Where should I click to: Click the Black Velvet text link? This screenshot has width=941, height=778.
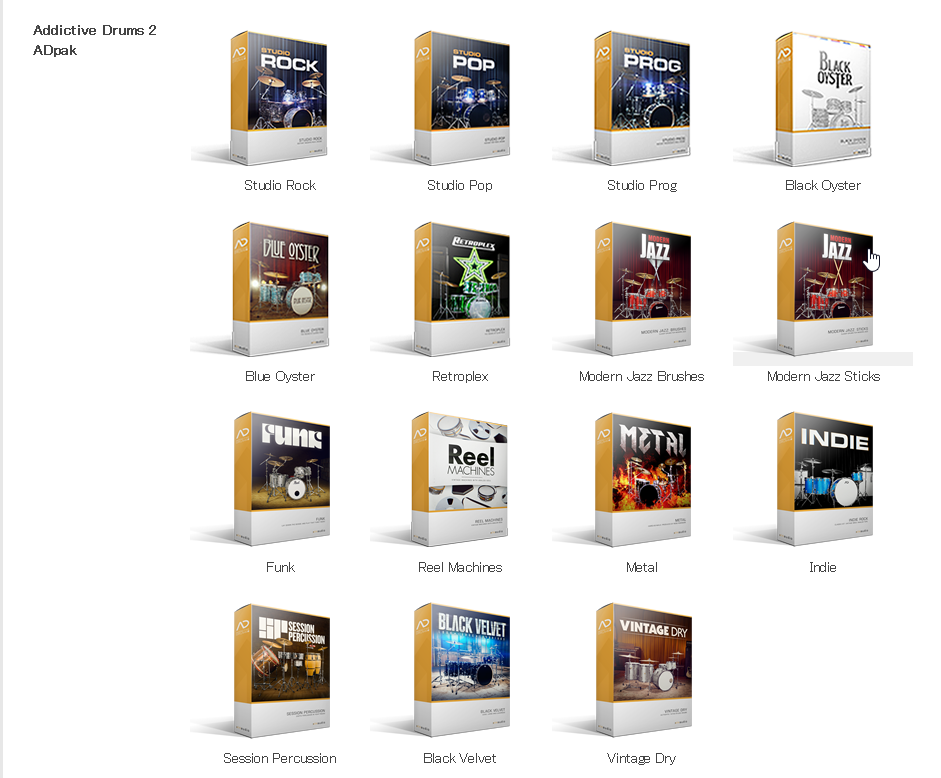click(460, 758)
